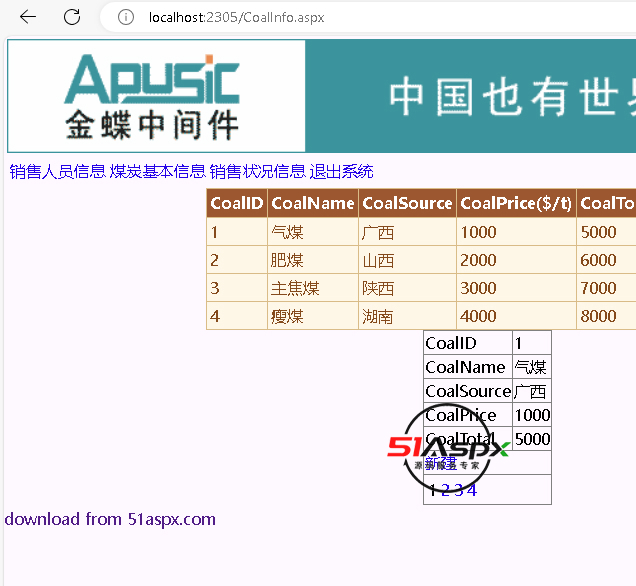636x586 pixels.
Task: Click 退出系统 to log out
Action: (342, 172)
